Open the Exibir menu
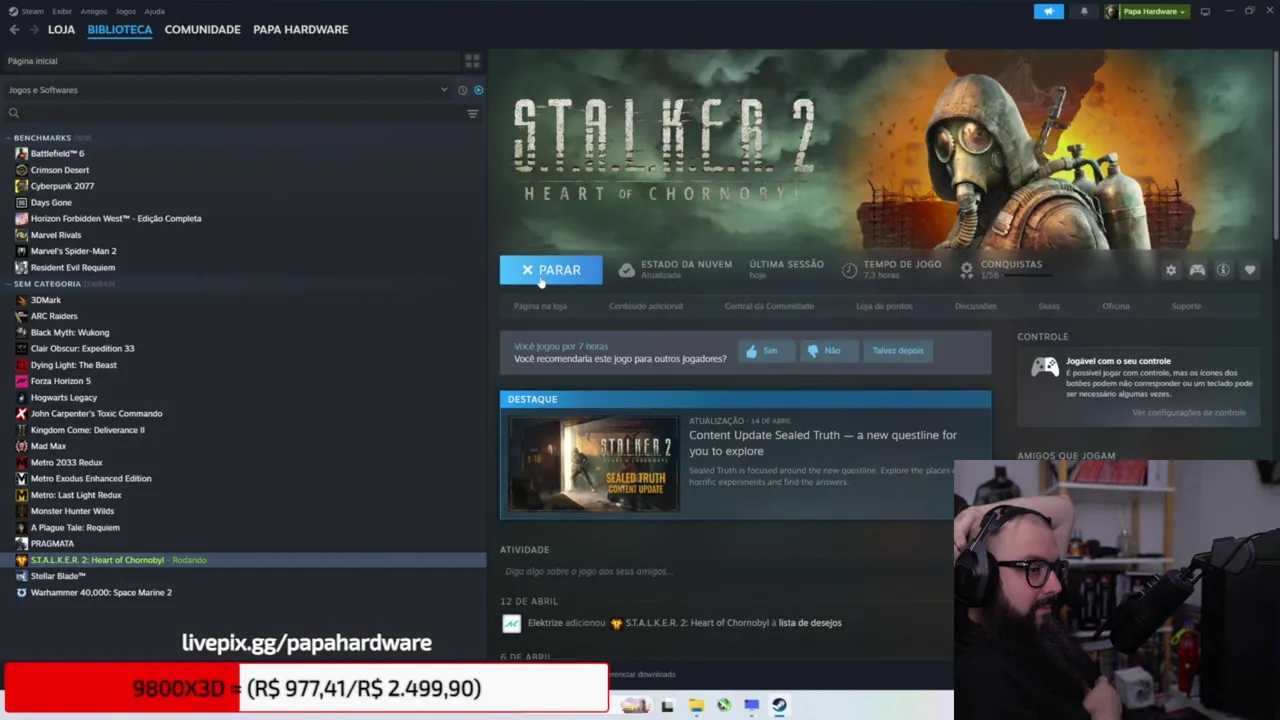1280x720 pixels. point(62,12)
